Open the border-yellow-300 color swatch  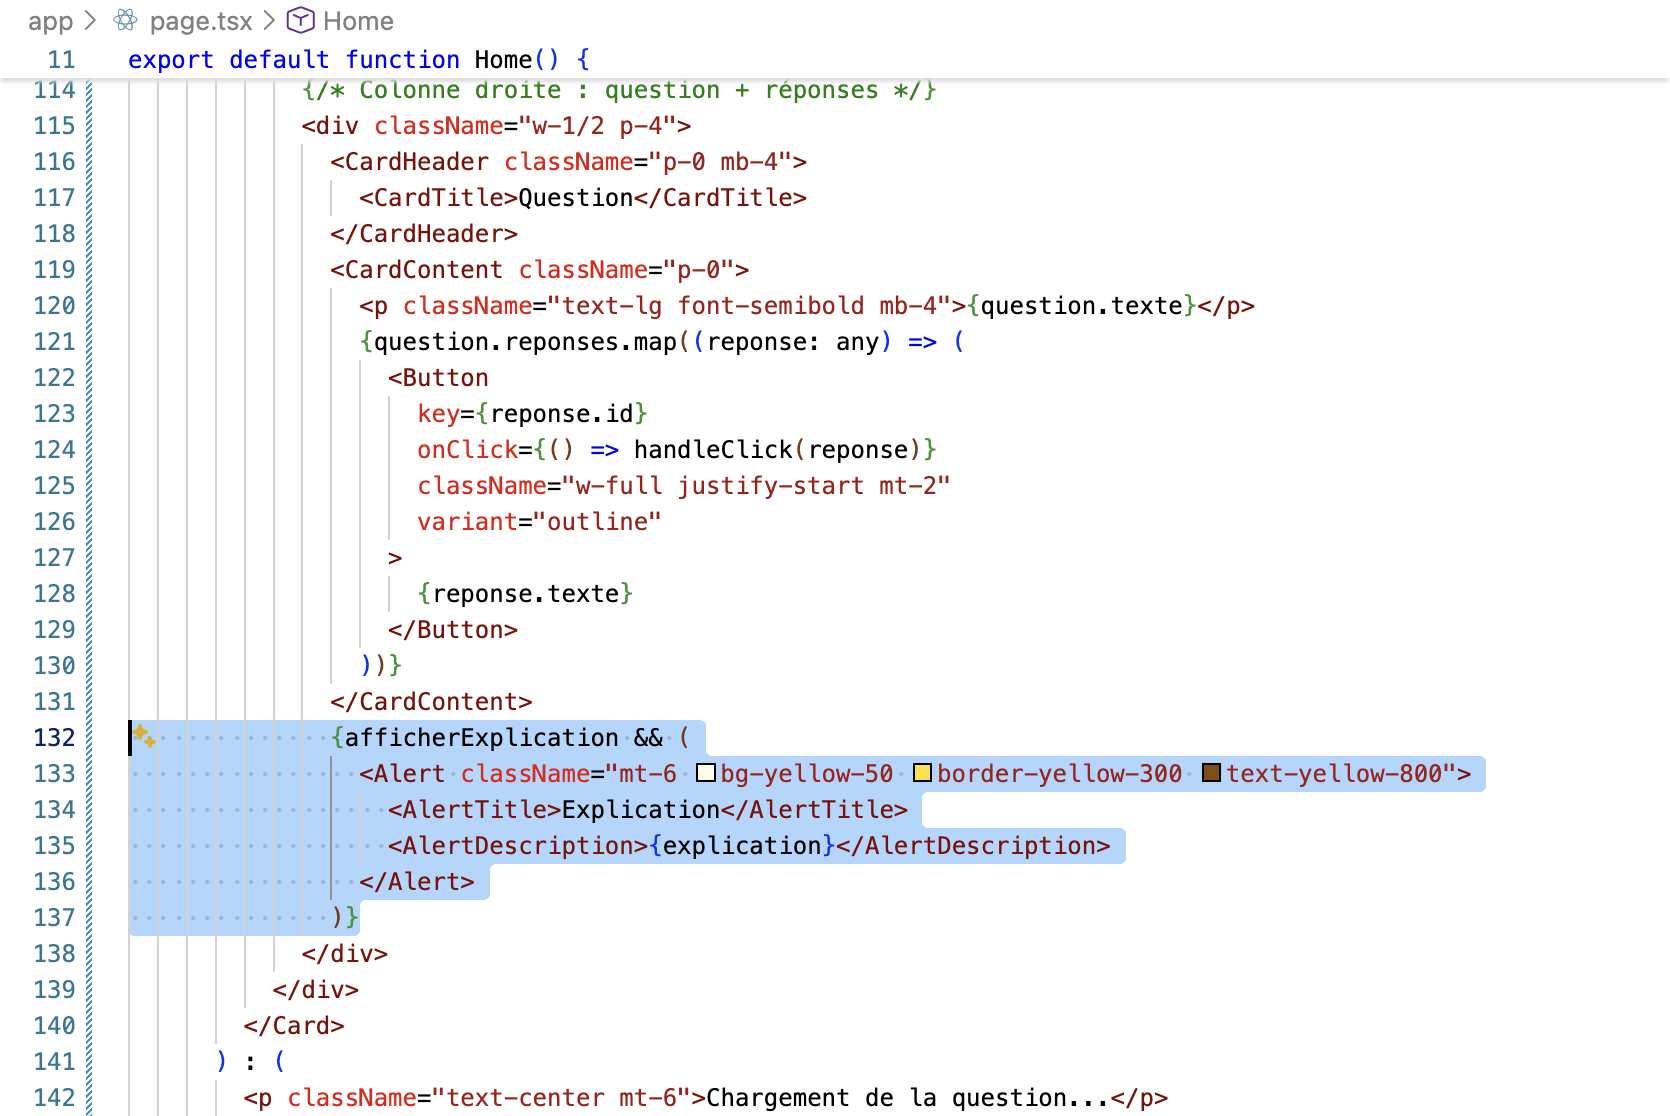tap(922, 773)
